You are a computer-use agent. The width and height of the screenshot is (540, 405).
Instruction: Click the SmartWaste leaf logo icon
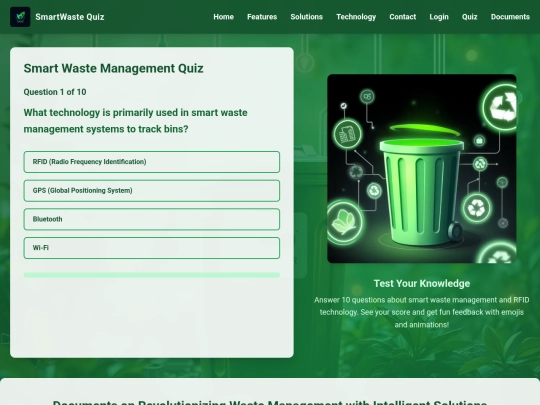[x=20, y=17]
